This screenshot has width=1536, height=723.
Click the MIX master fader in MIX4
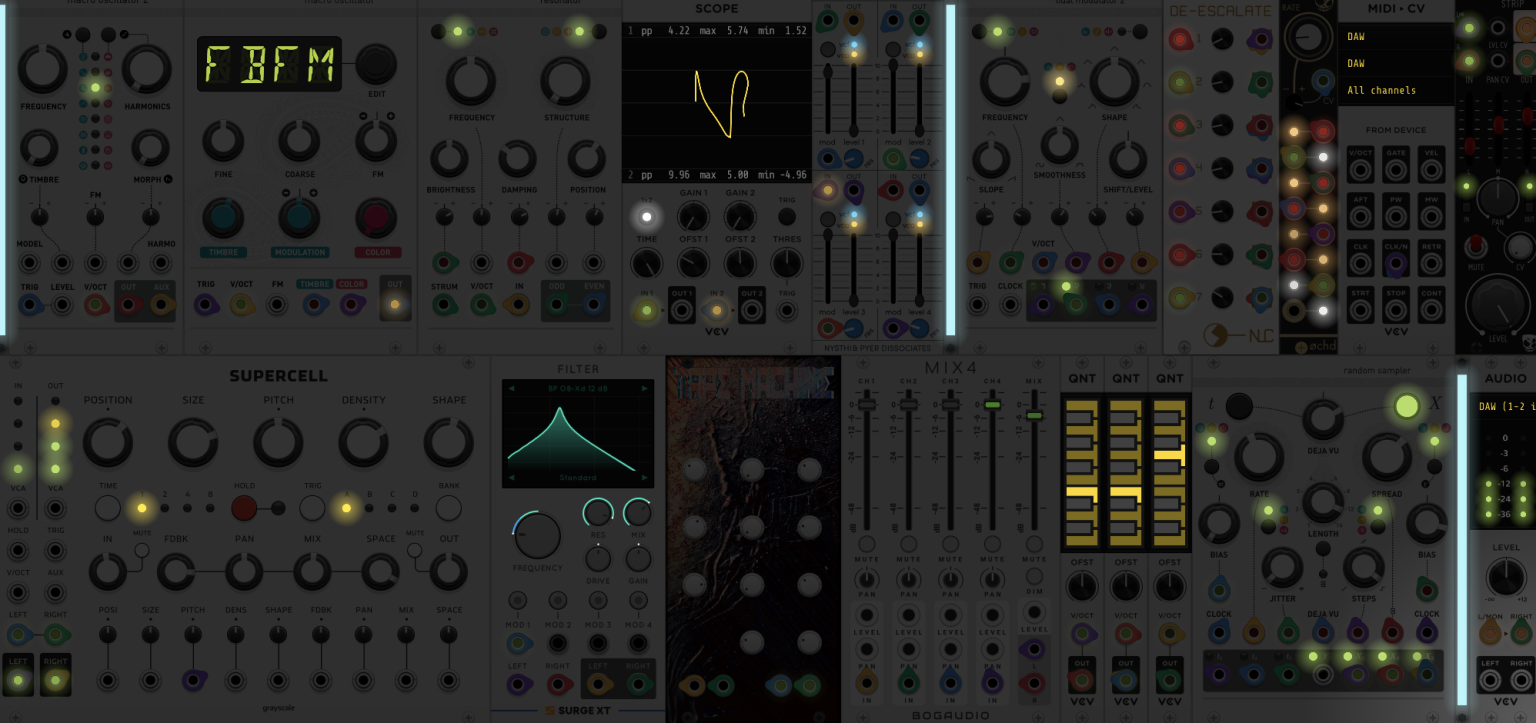click(1034, 414)
